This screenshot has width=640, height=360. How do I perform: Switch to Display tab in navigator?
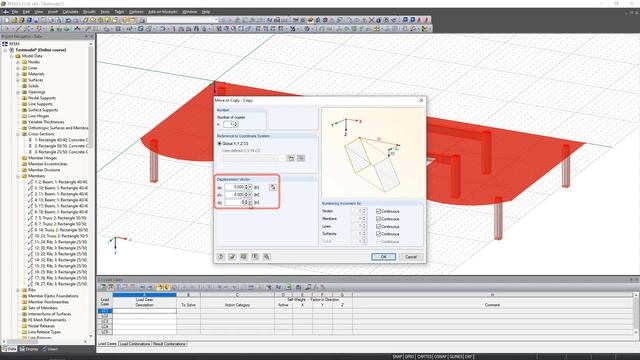coord(29,349)
